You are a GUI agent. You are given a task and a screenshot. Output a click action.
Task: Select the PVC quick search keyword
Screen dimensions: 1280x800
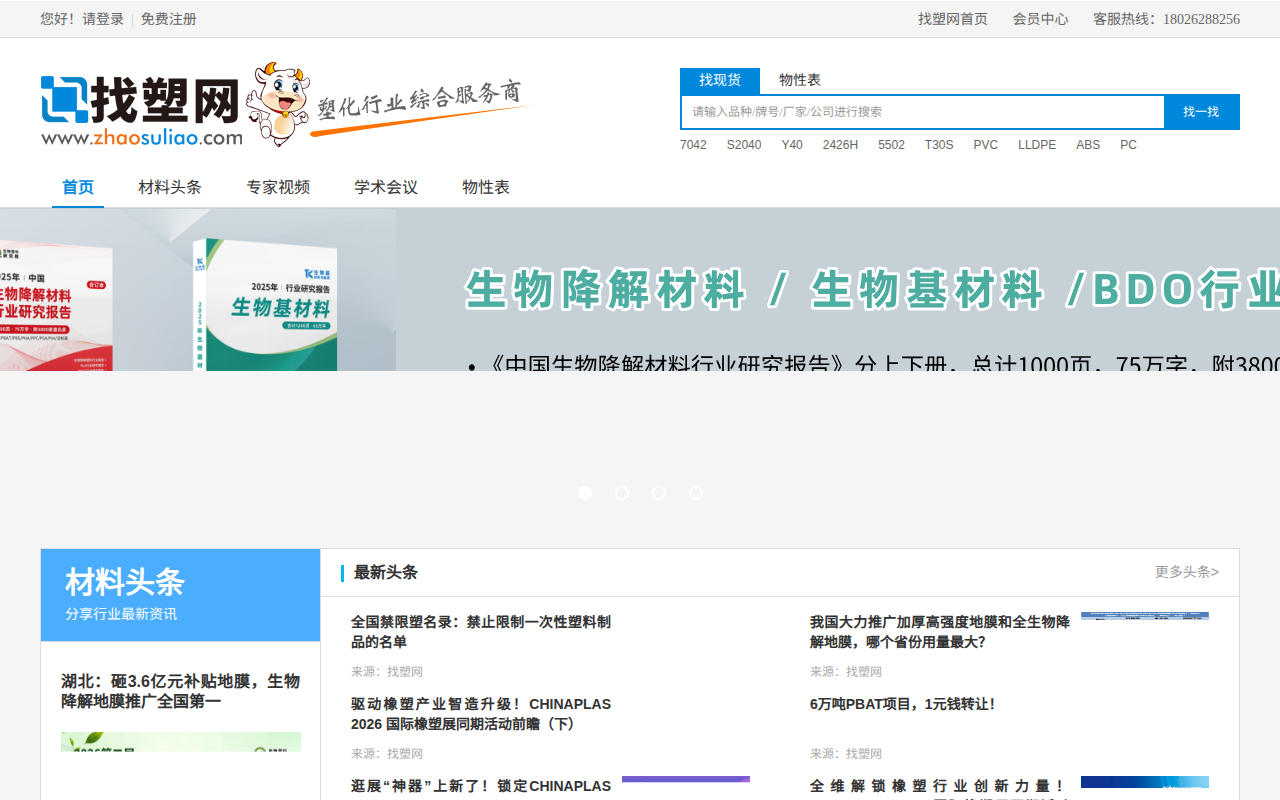pos(986,145)
